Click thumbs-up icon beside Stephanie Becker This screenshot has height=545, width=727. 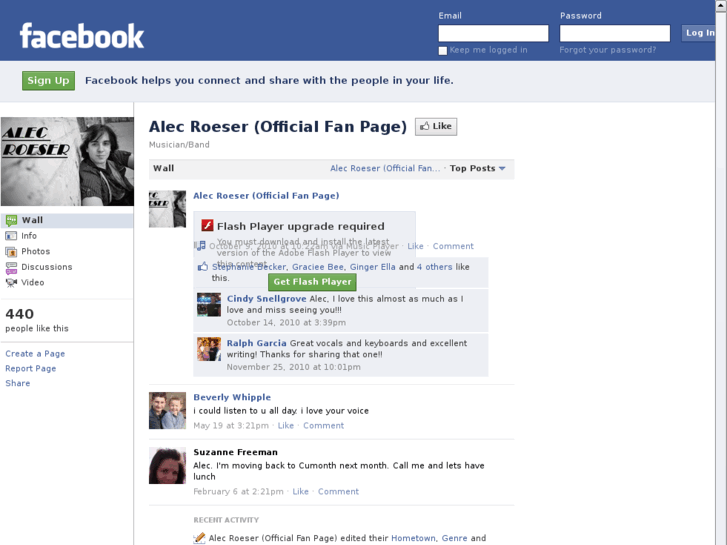(x=203, y=267)
